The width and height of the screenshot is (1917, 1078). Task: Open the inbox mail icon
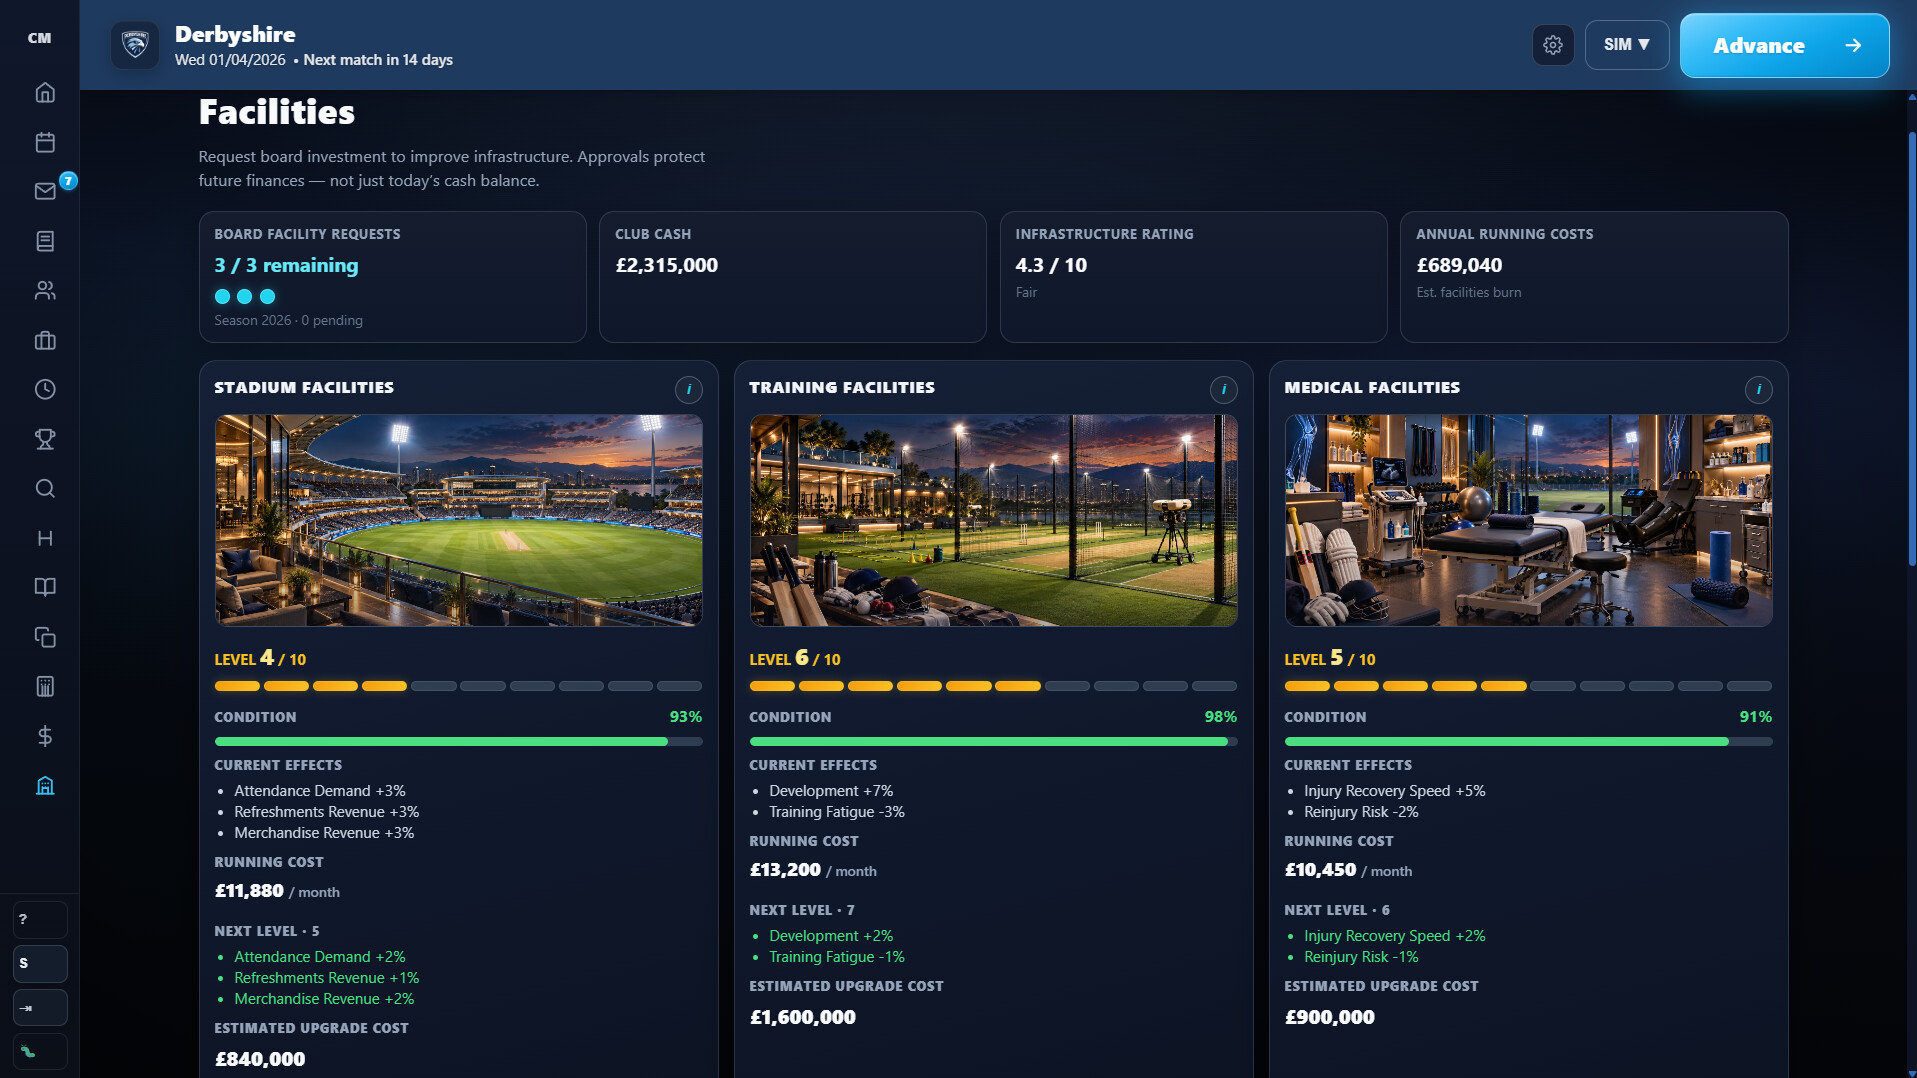tap(45, 191)
